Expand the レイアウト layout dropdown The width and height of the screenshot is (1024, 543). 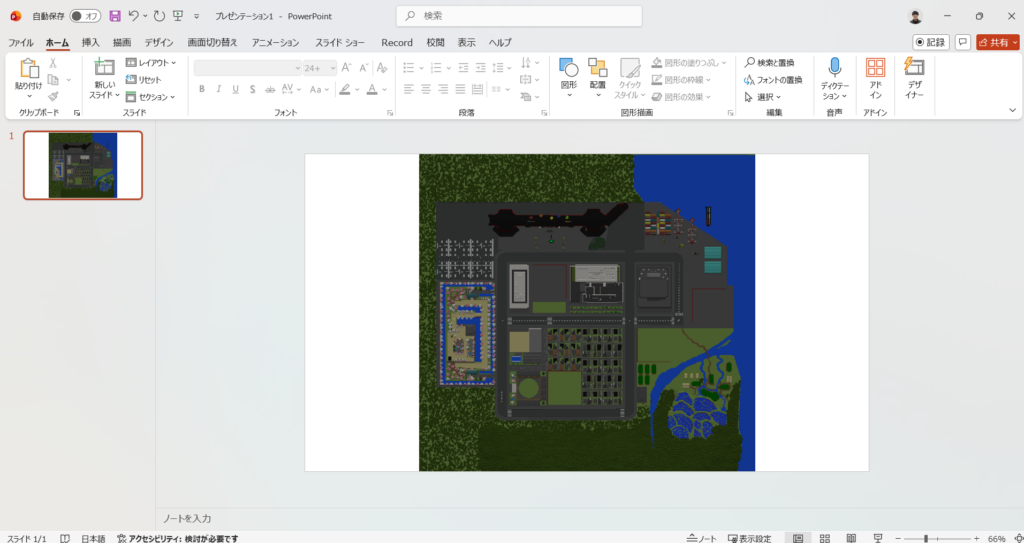click(151, 63)
